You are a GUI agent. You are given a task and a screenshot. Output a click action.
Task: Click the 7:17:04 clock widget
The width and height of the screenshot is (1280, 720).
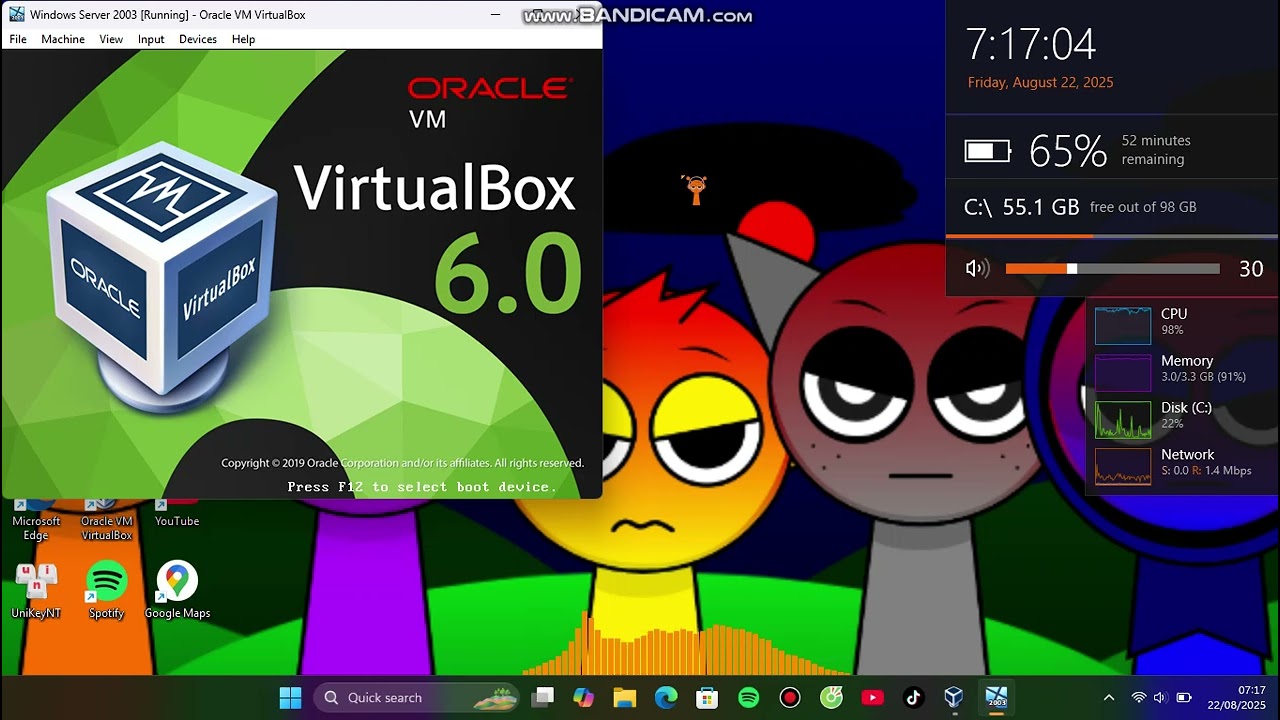(x=1031, y=45)
